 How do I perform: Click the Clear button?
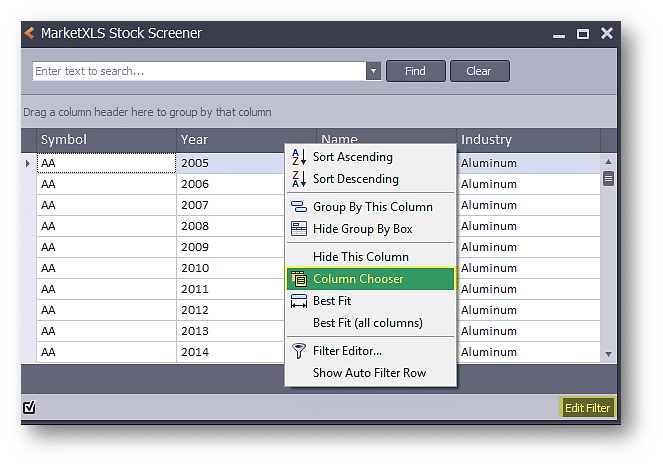pos(479,71)
